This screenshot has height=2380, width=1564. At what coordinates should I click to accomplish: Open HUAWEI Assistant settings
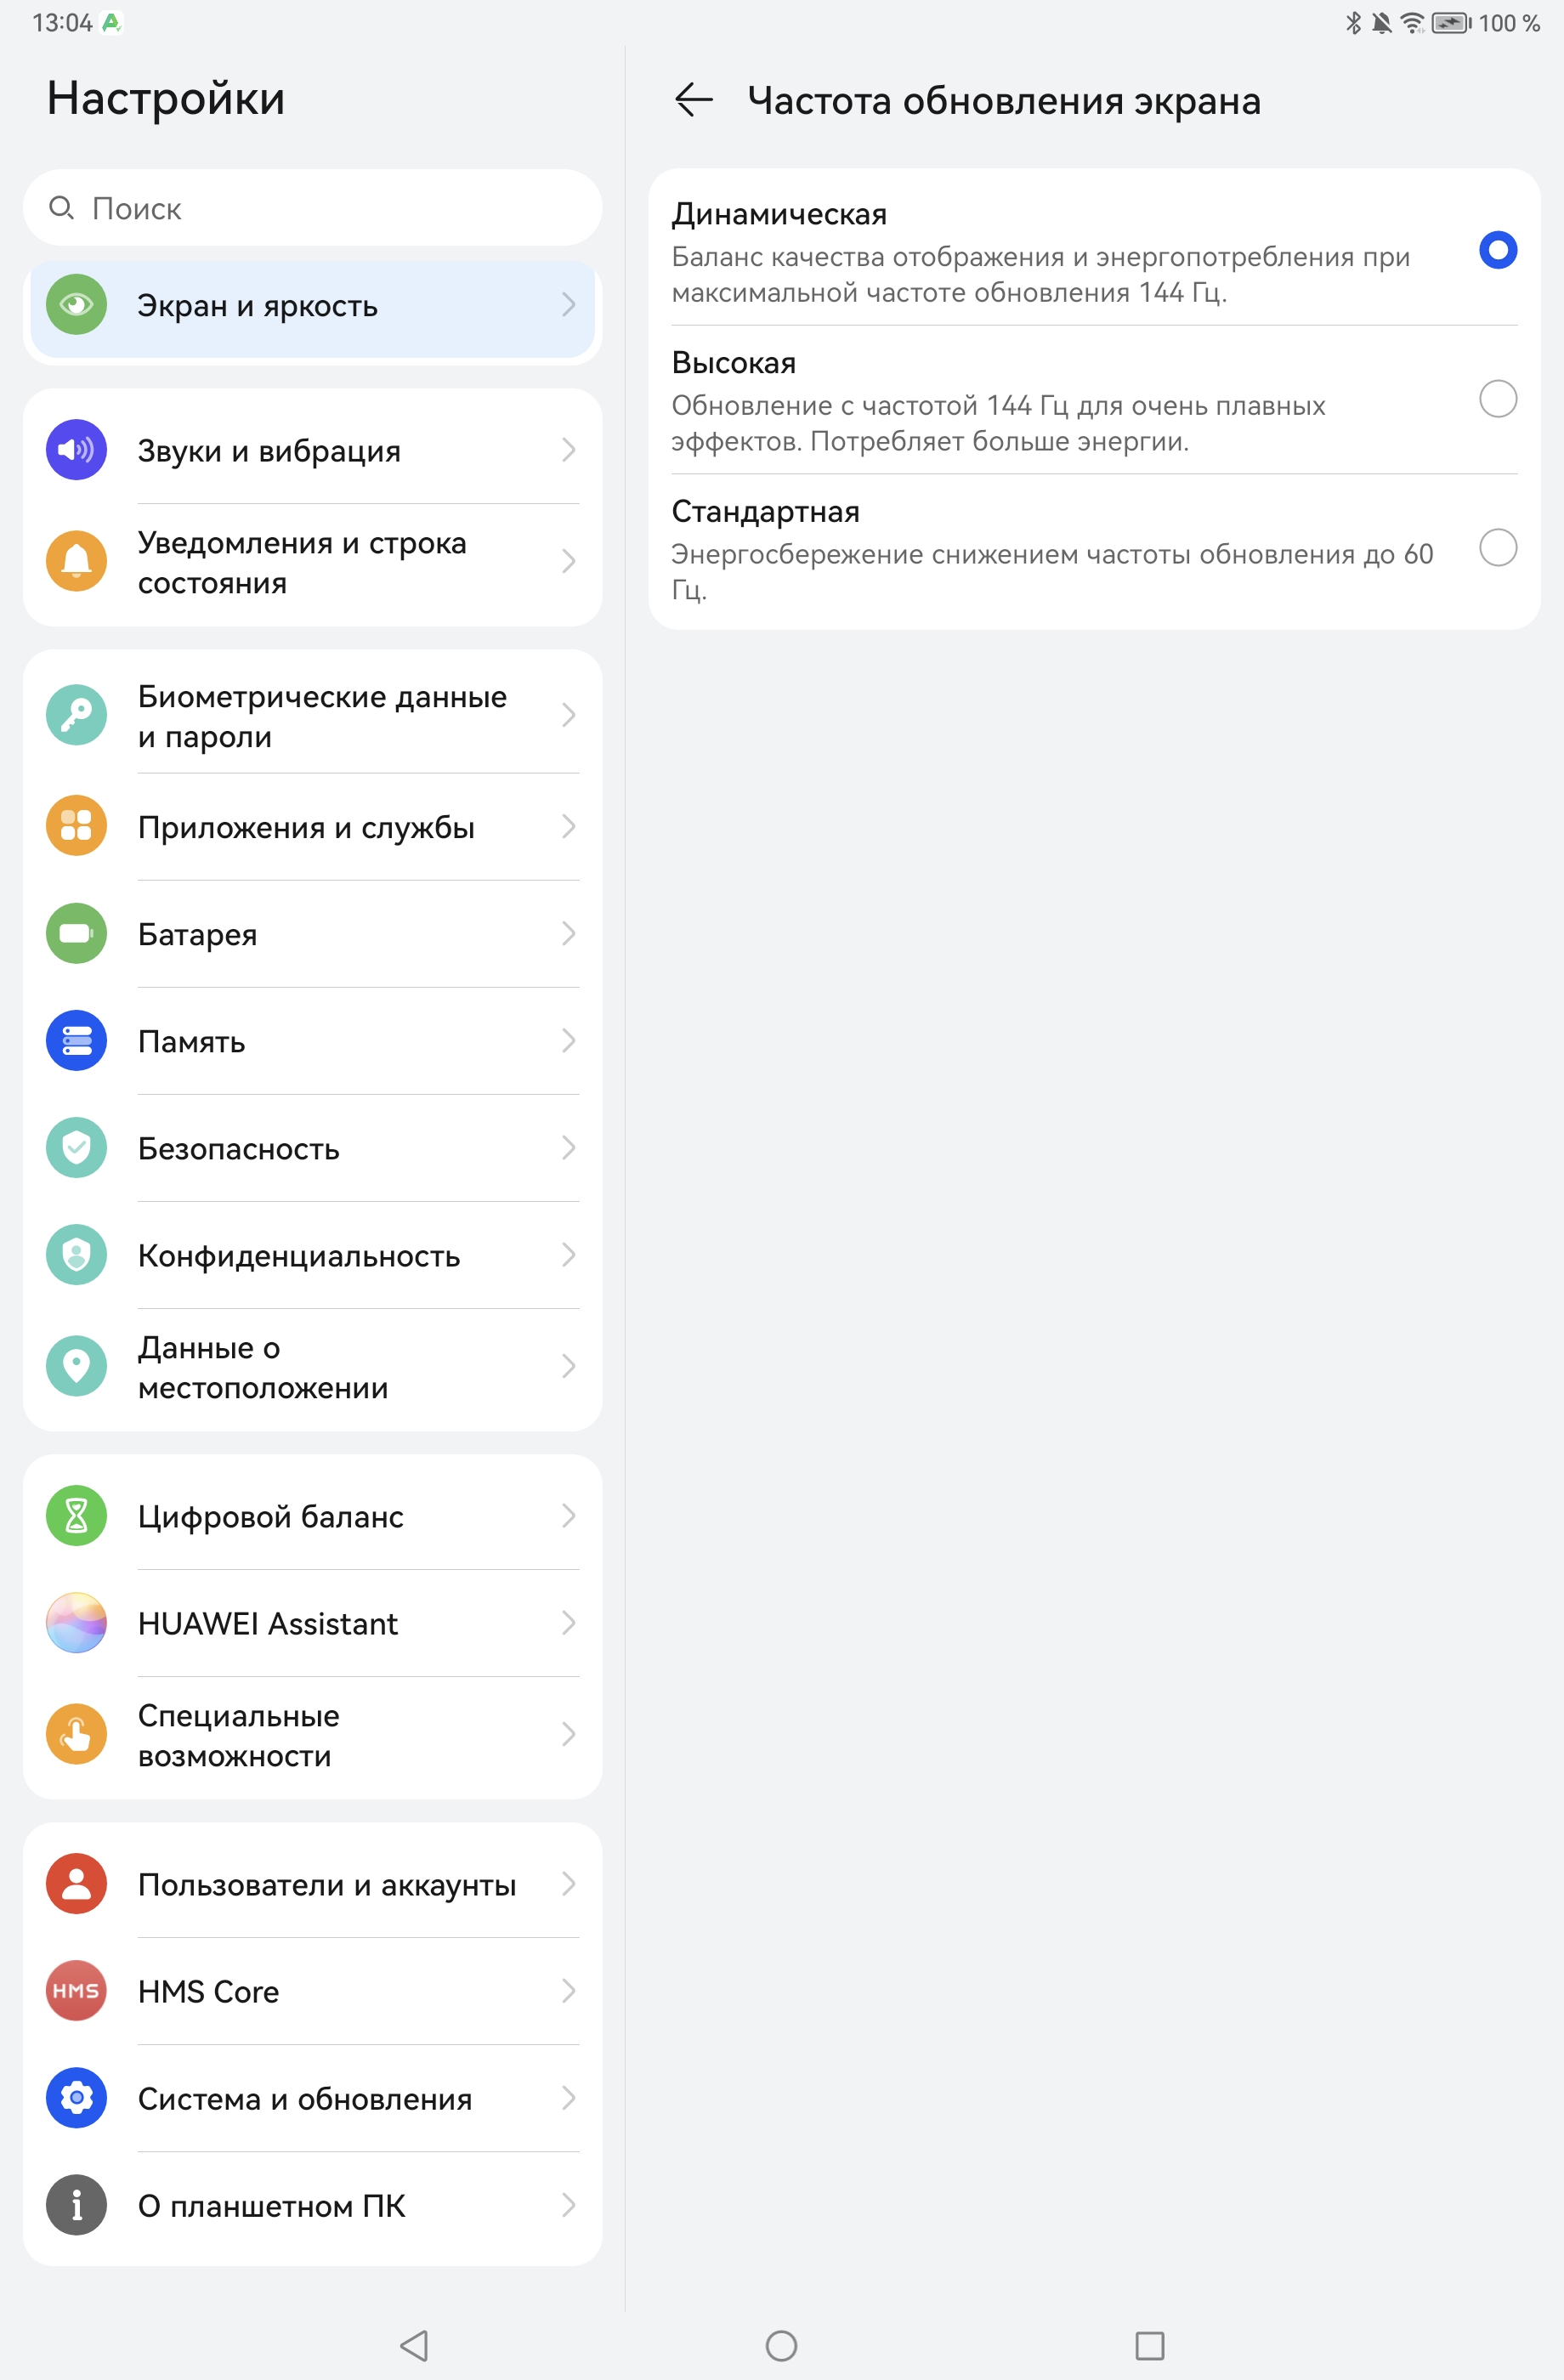click(x=312, y=1623)
